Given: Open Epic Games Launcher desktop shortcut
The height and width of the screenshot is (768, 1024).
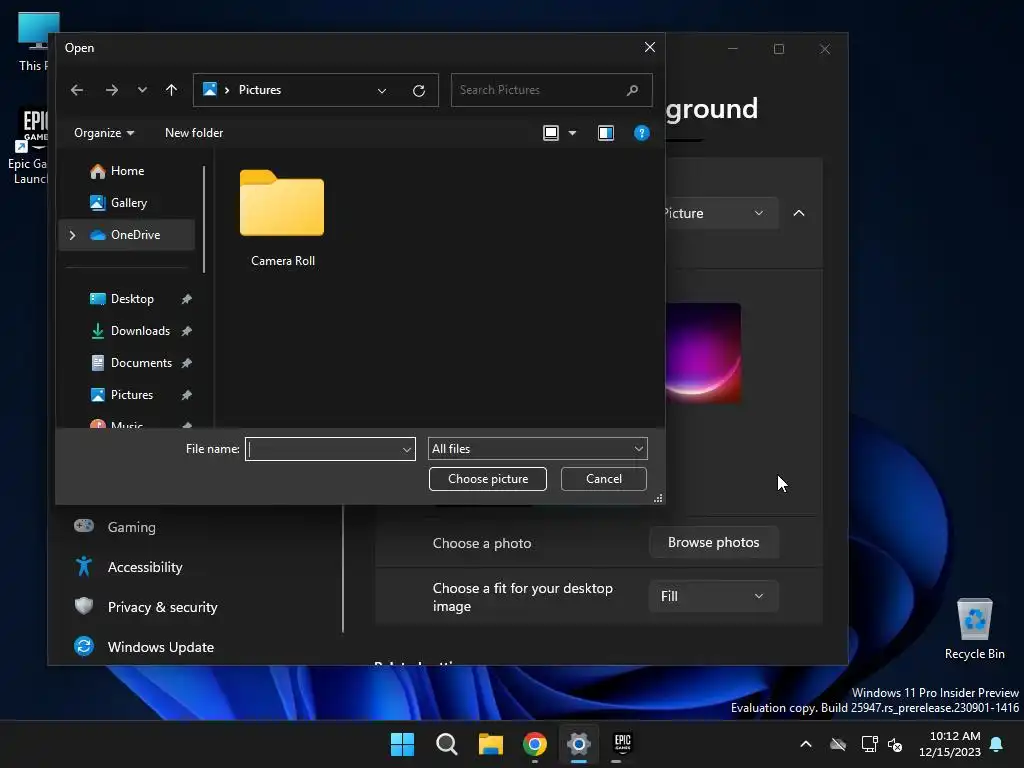Looking at the screenshot, I should pos(27,148).
